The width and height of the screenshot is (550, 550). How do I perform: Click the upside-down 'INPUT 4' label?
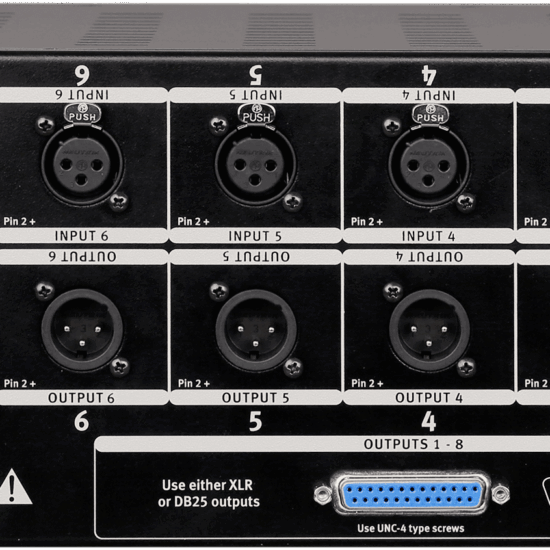(x=429, y=95)
